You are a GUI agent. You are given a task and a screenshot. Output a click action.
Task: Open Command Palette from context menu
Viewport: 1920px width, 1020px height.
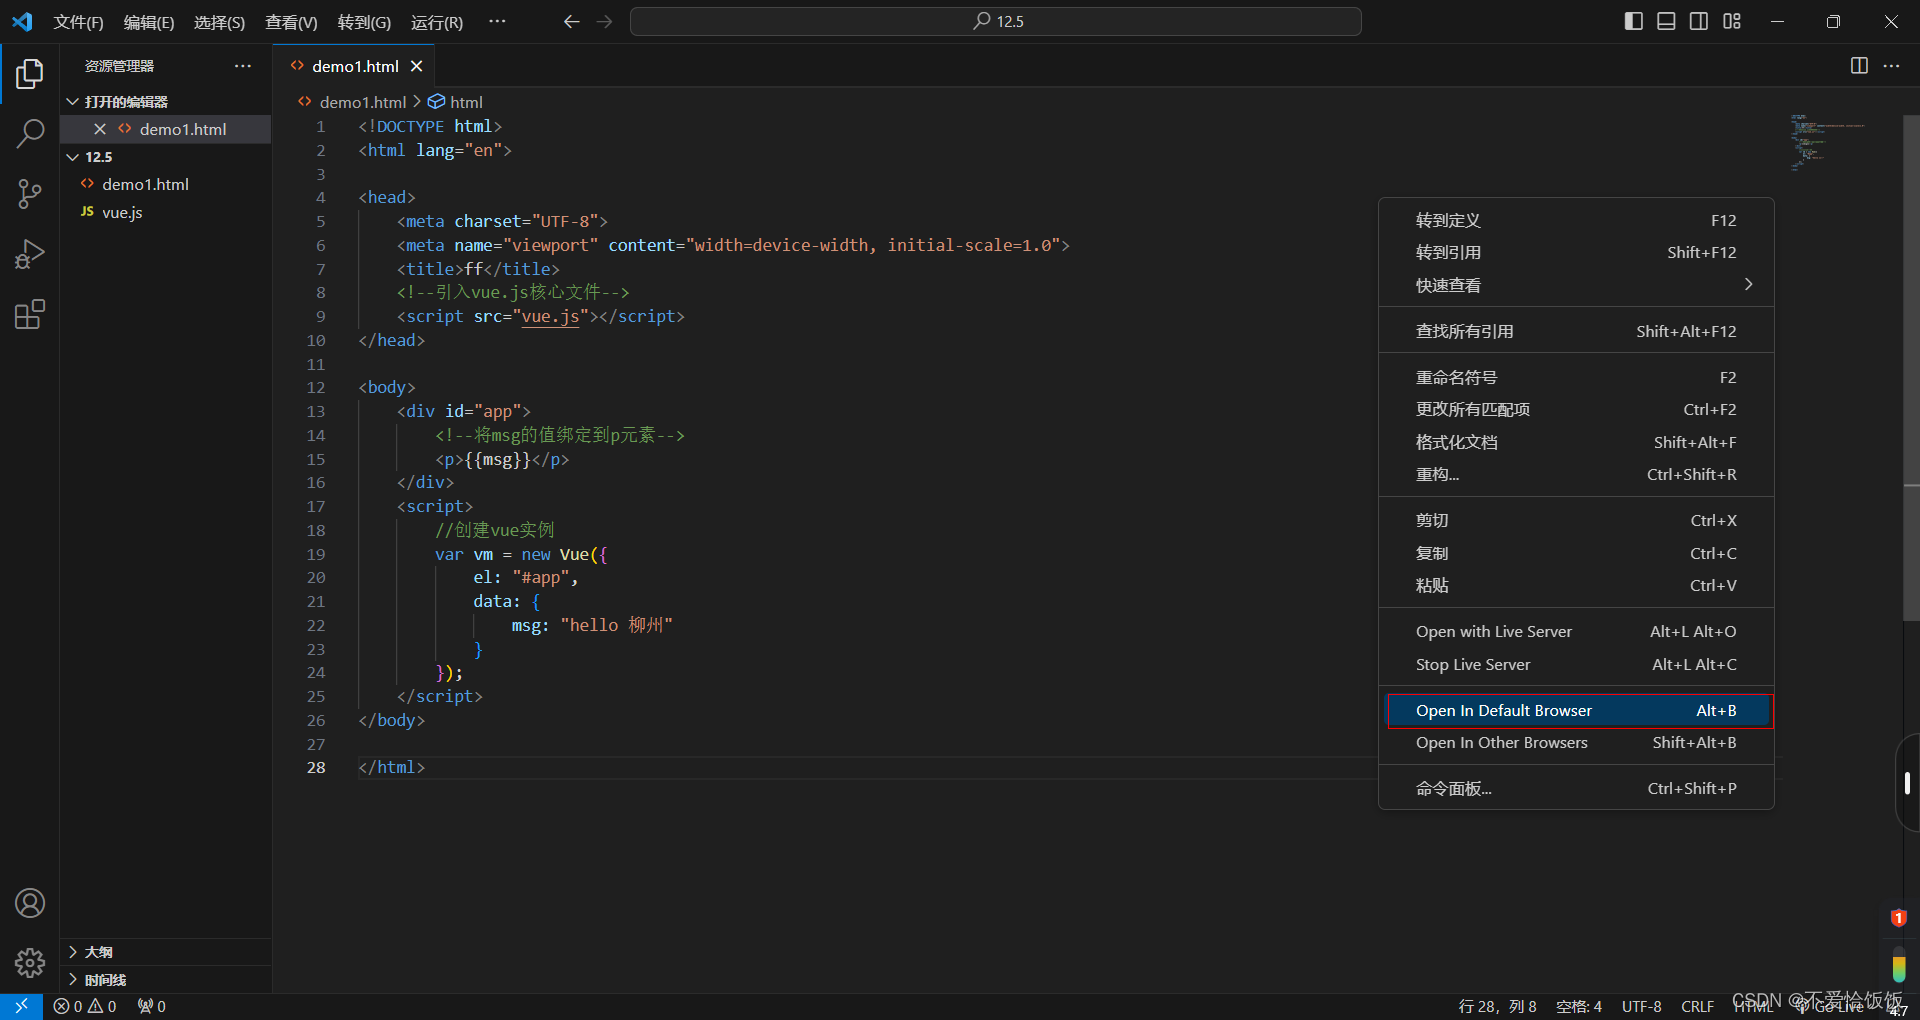pos(1576,788)
